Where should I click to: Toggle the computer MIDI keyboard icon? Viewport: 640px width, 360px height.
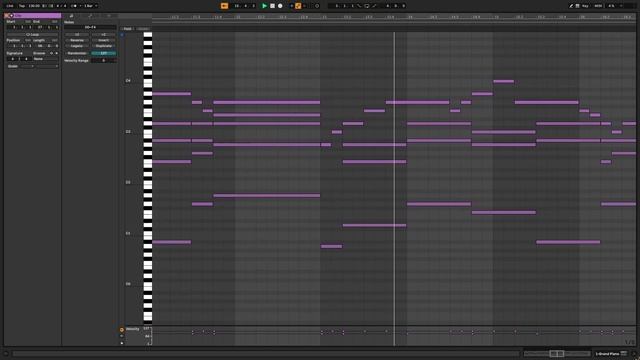pos(577,6)
